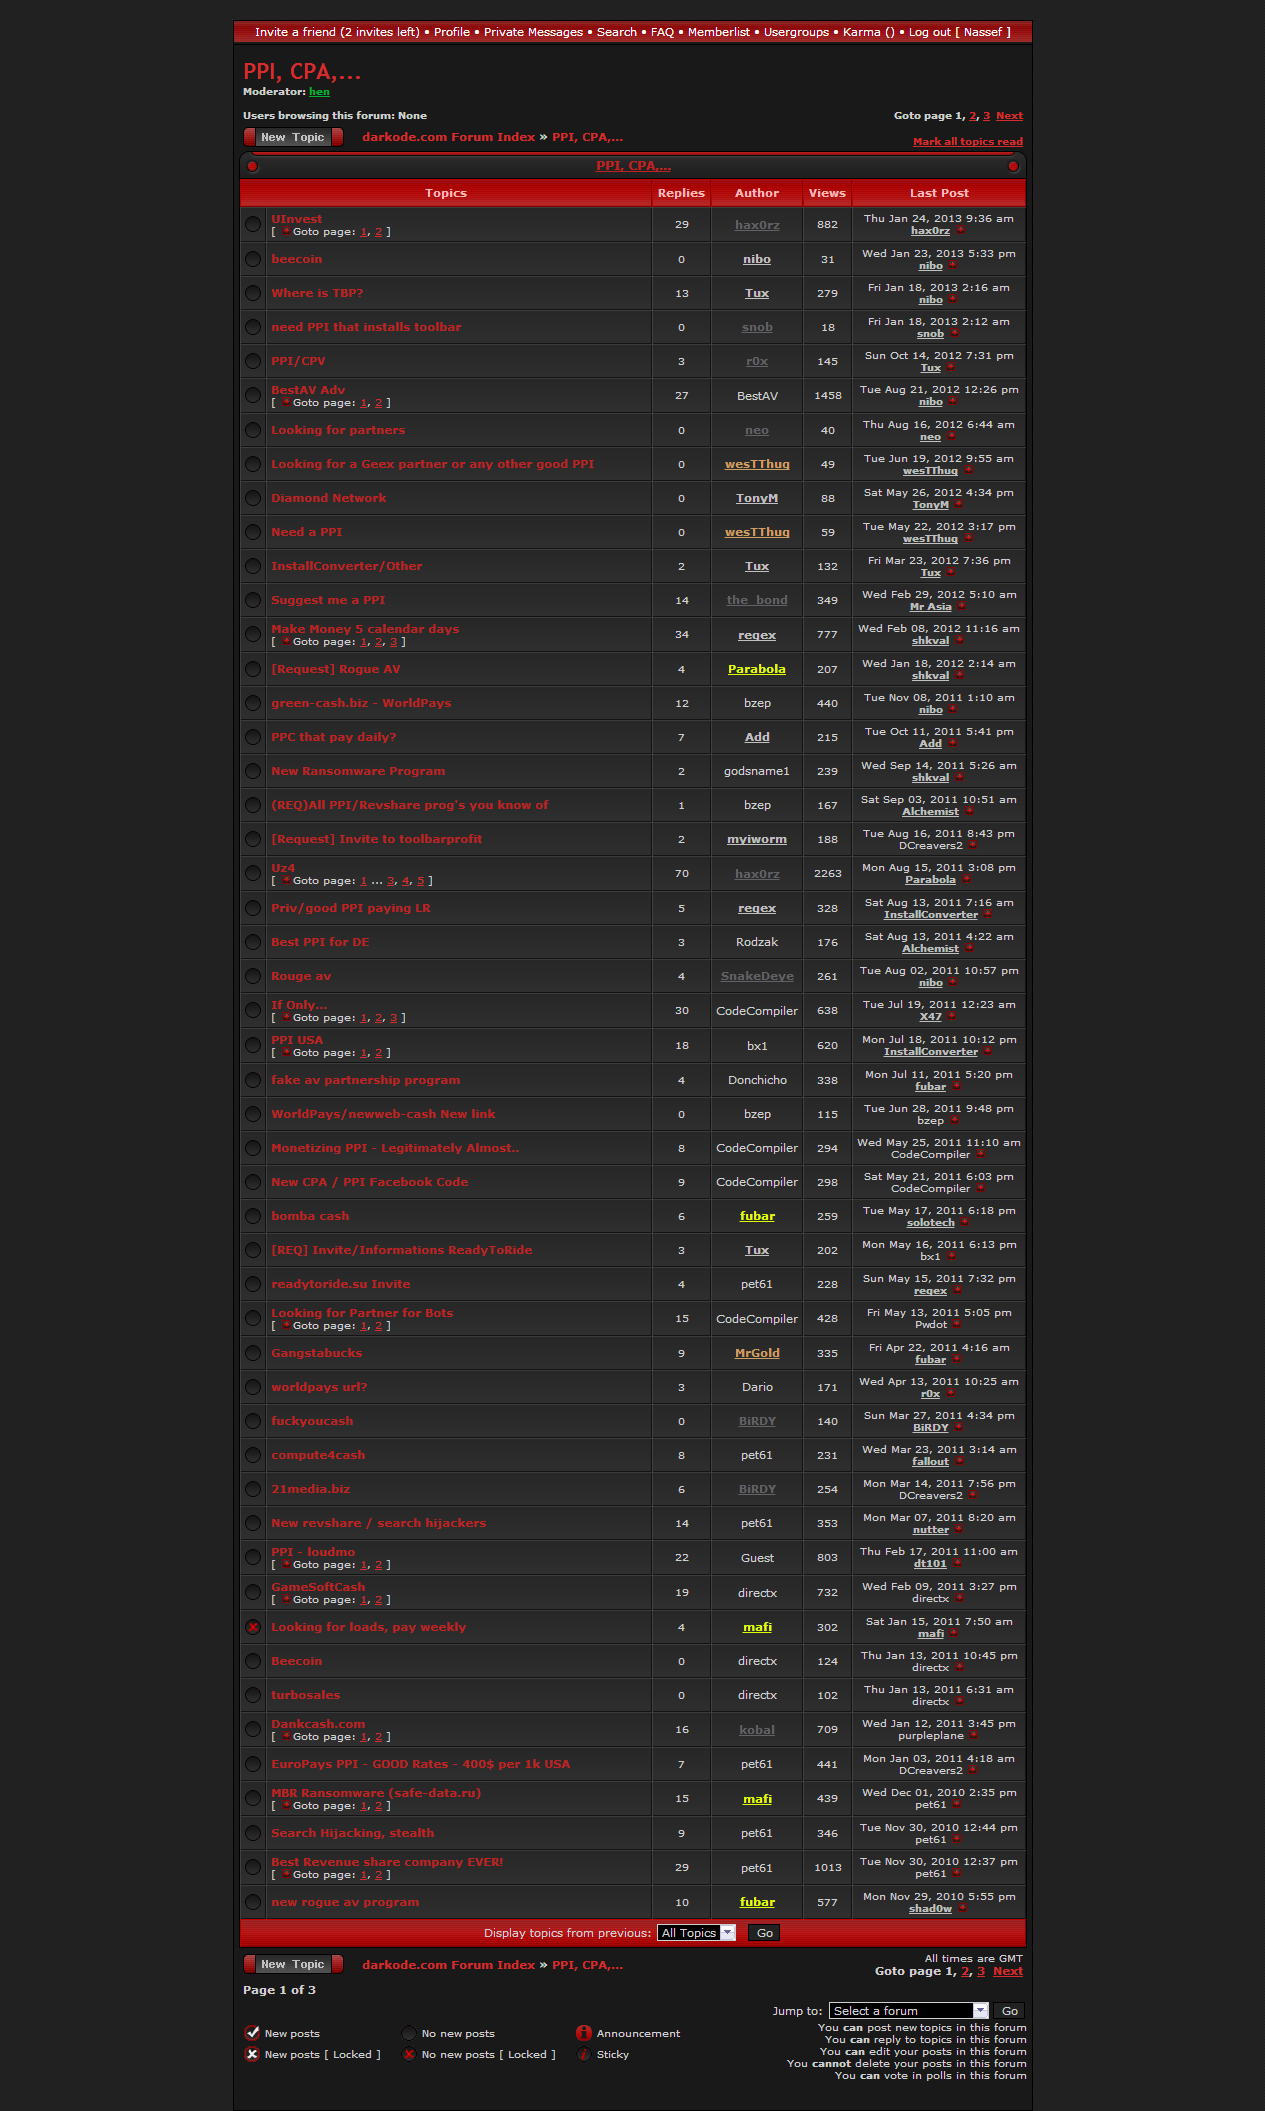The width and height of the screenshot is (1265, 2111).
Task: Click latest post icon in Where is TBP? row
Action: (952, 300)
